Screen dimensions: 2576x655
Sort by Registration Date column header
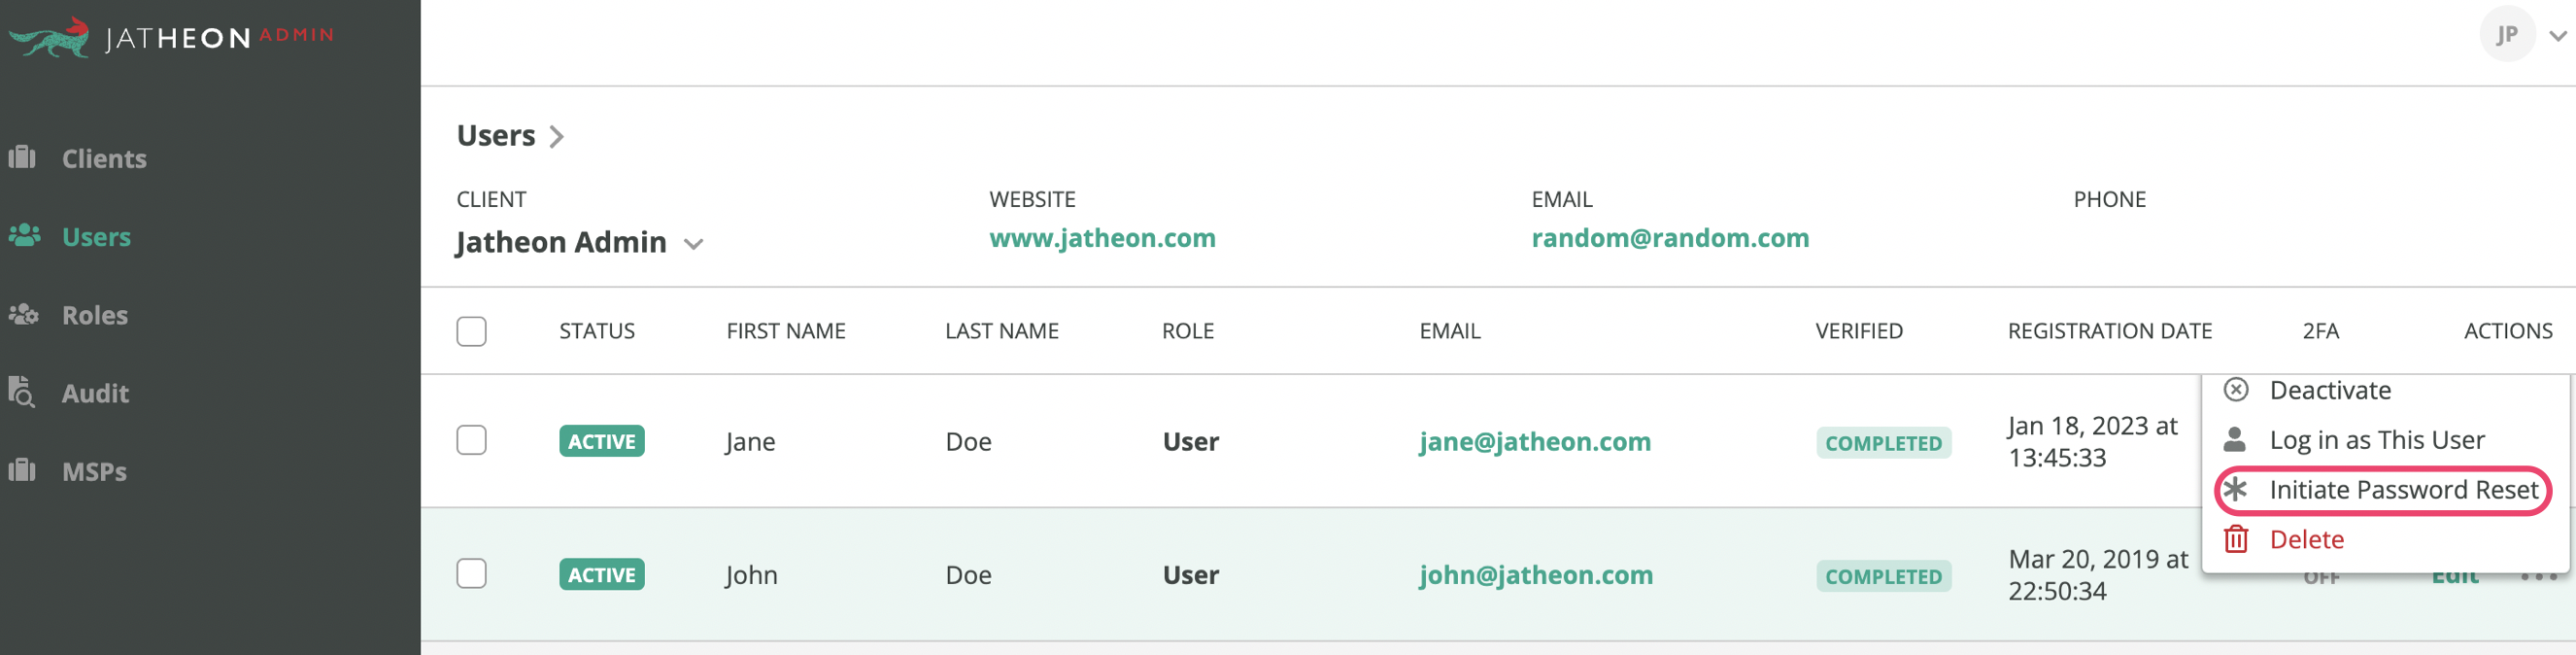(2109, 331)
